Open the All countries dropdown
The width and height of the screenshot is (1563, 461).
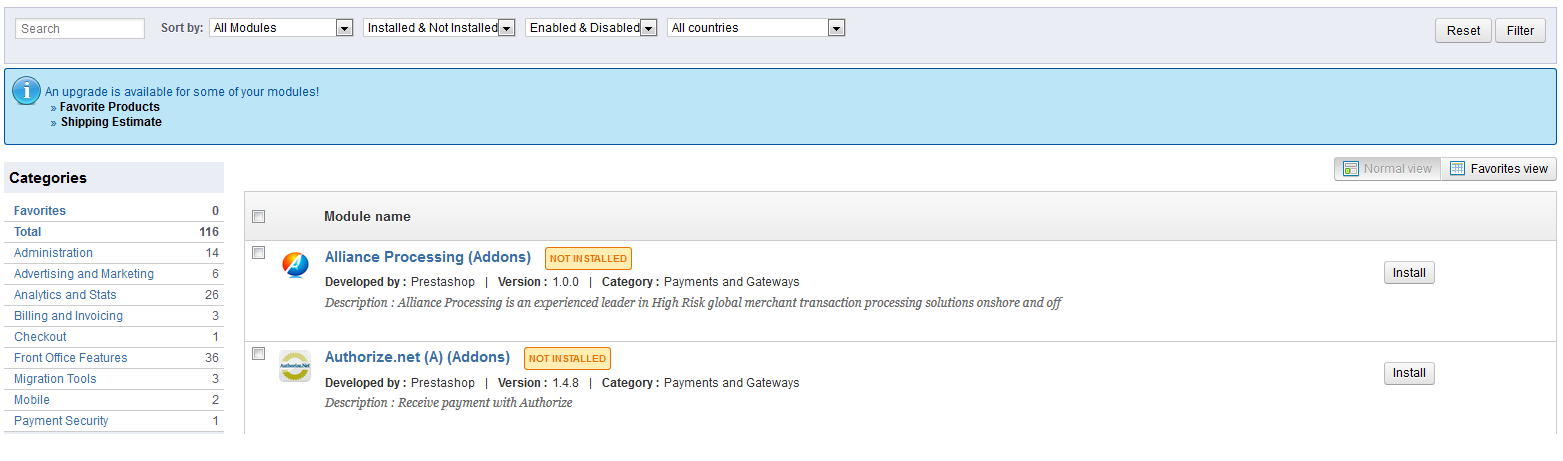[x=756, y=28]
